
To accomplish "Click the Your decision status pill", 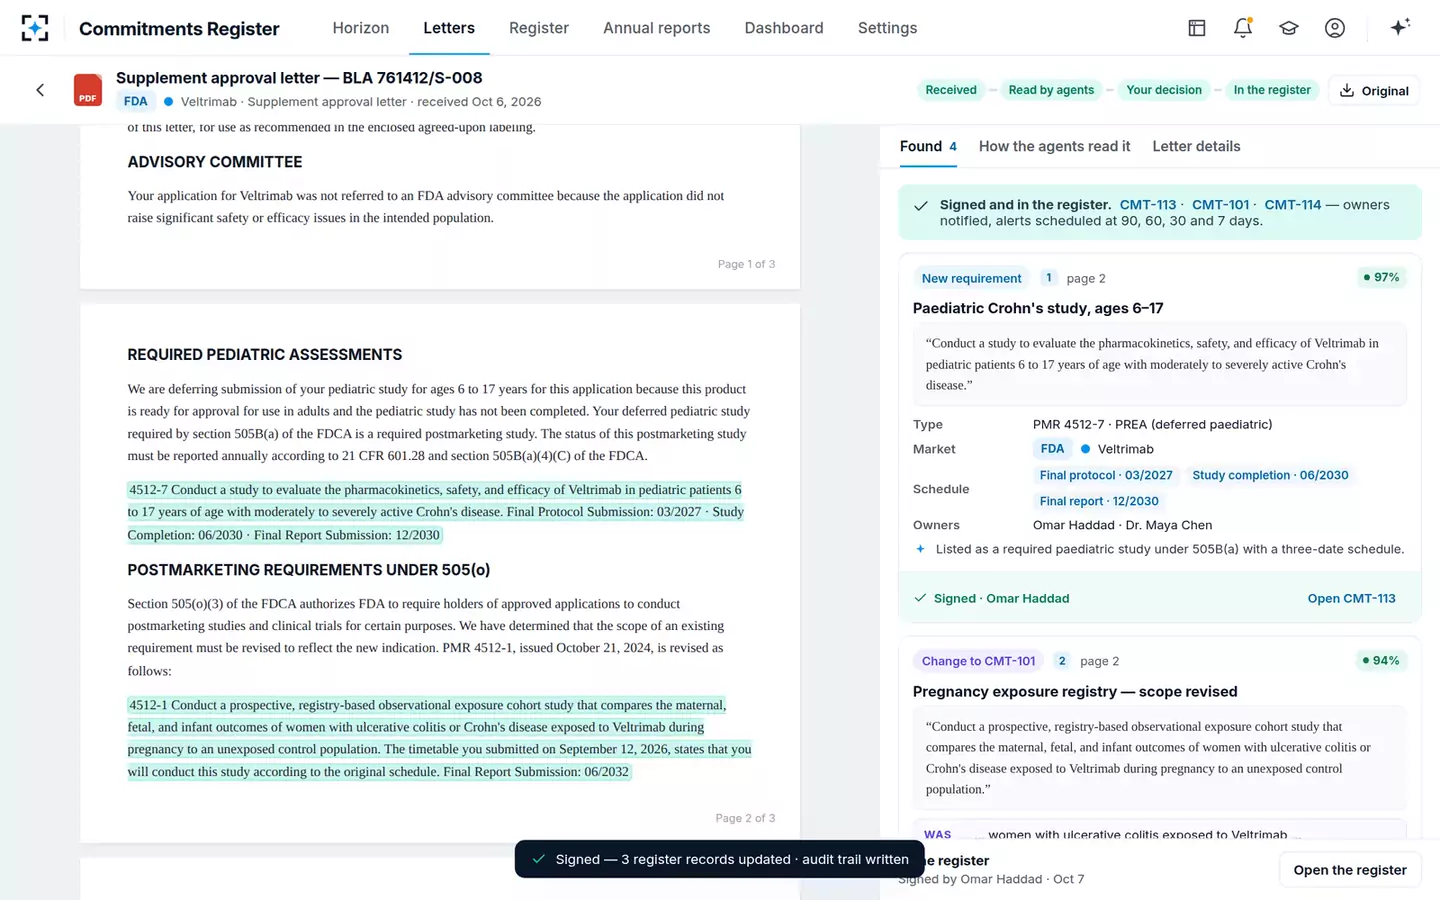I will 1164,90.
